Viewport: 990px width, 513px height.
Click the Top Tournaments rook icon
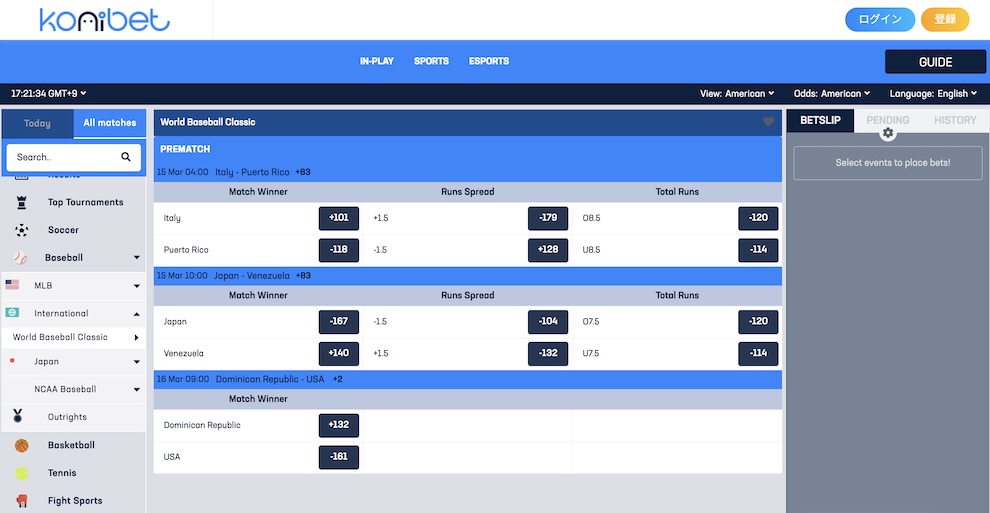point(21,202)
